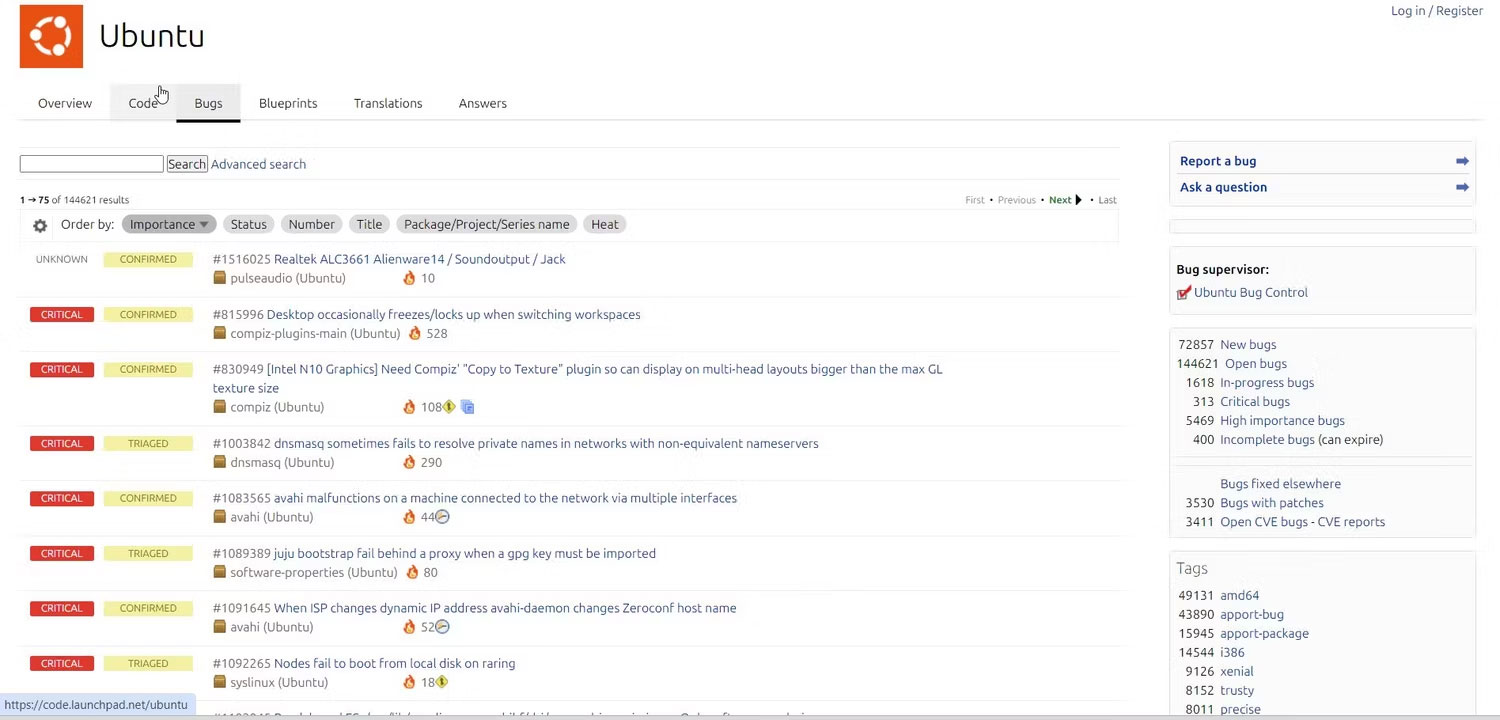Click the milestone icon on bug #1083565

[442, 517]
